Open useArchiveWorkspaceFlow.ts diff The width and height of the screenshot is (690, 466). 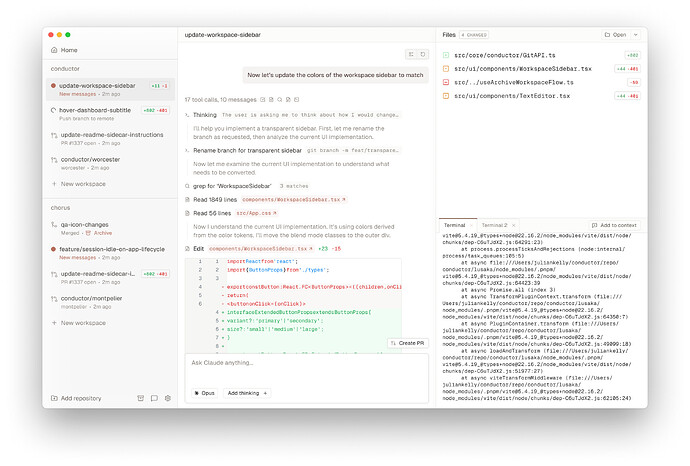(514, 83)
